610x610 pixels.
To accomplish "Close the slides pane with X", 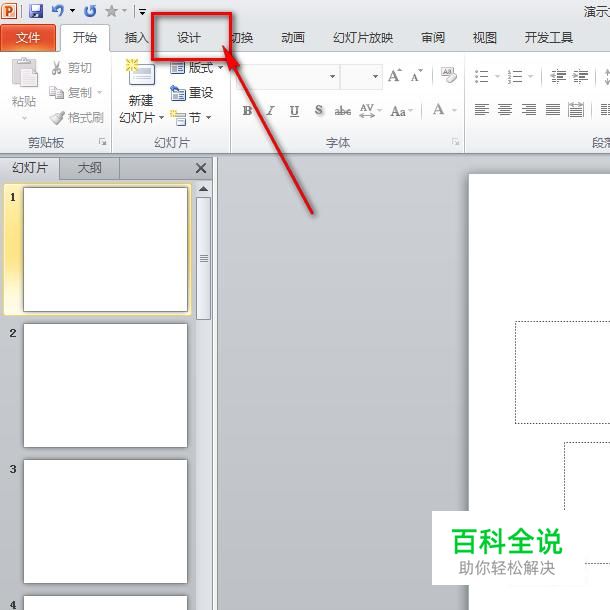I will [201, 168].
